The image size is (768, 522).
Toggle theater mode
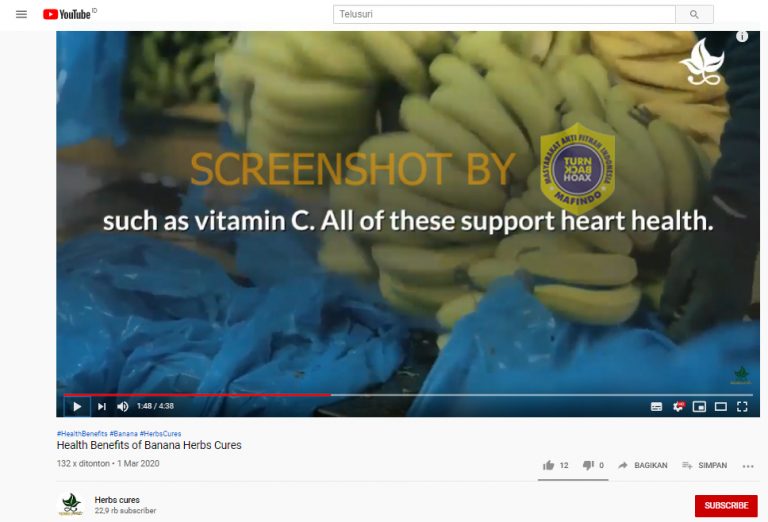pos(720,406)
